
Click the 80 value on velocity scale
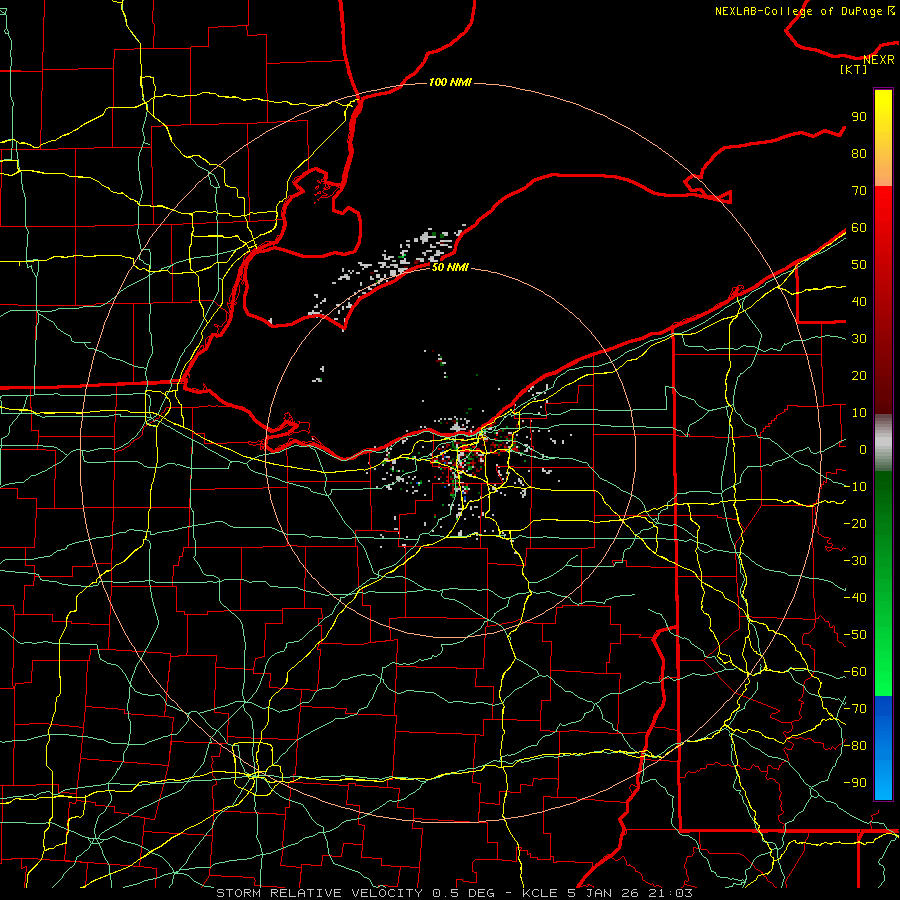859,154
